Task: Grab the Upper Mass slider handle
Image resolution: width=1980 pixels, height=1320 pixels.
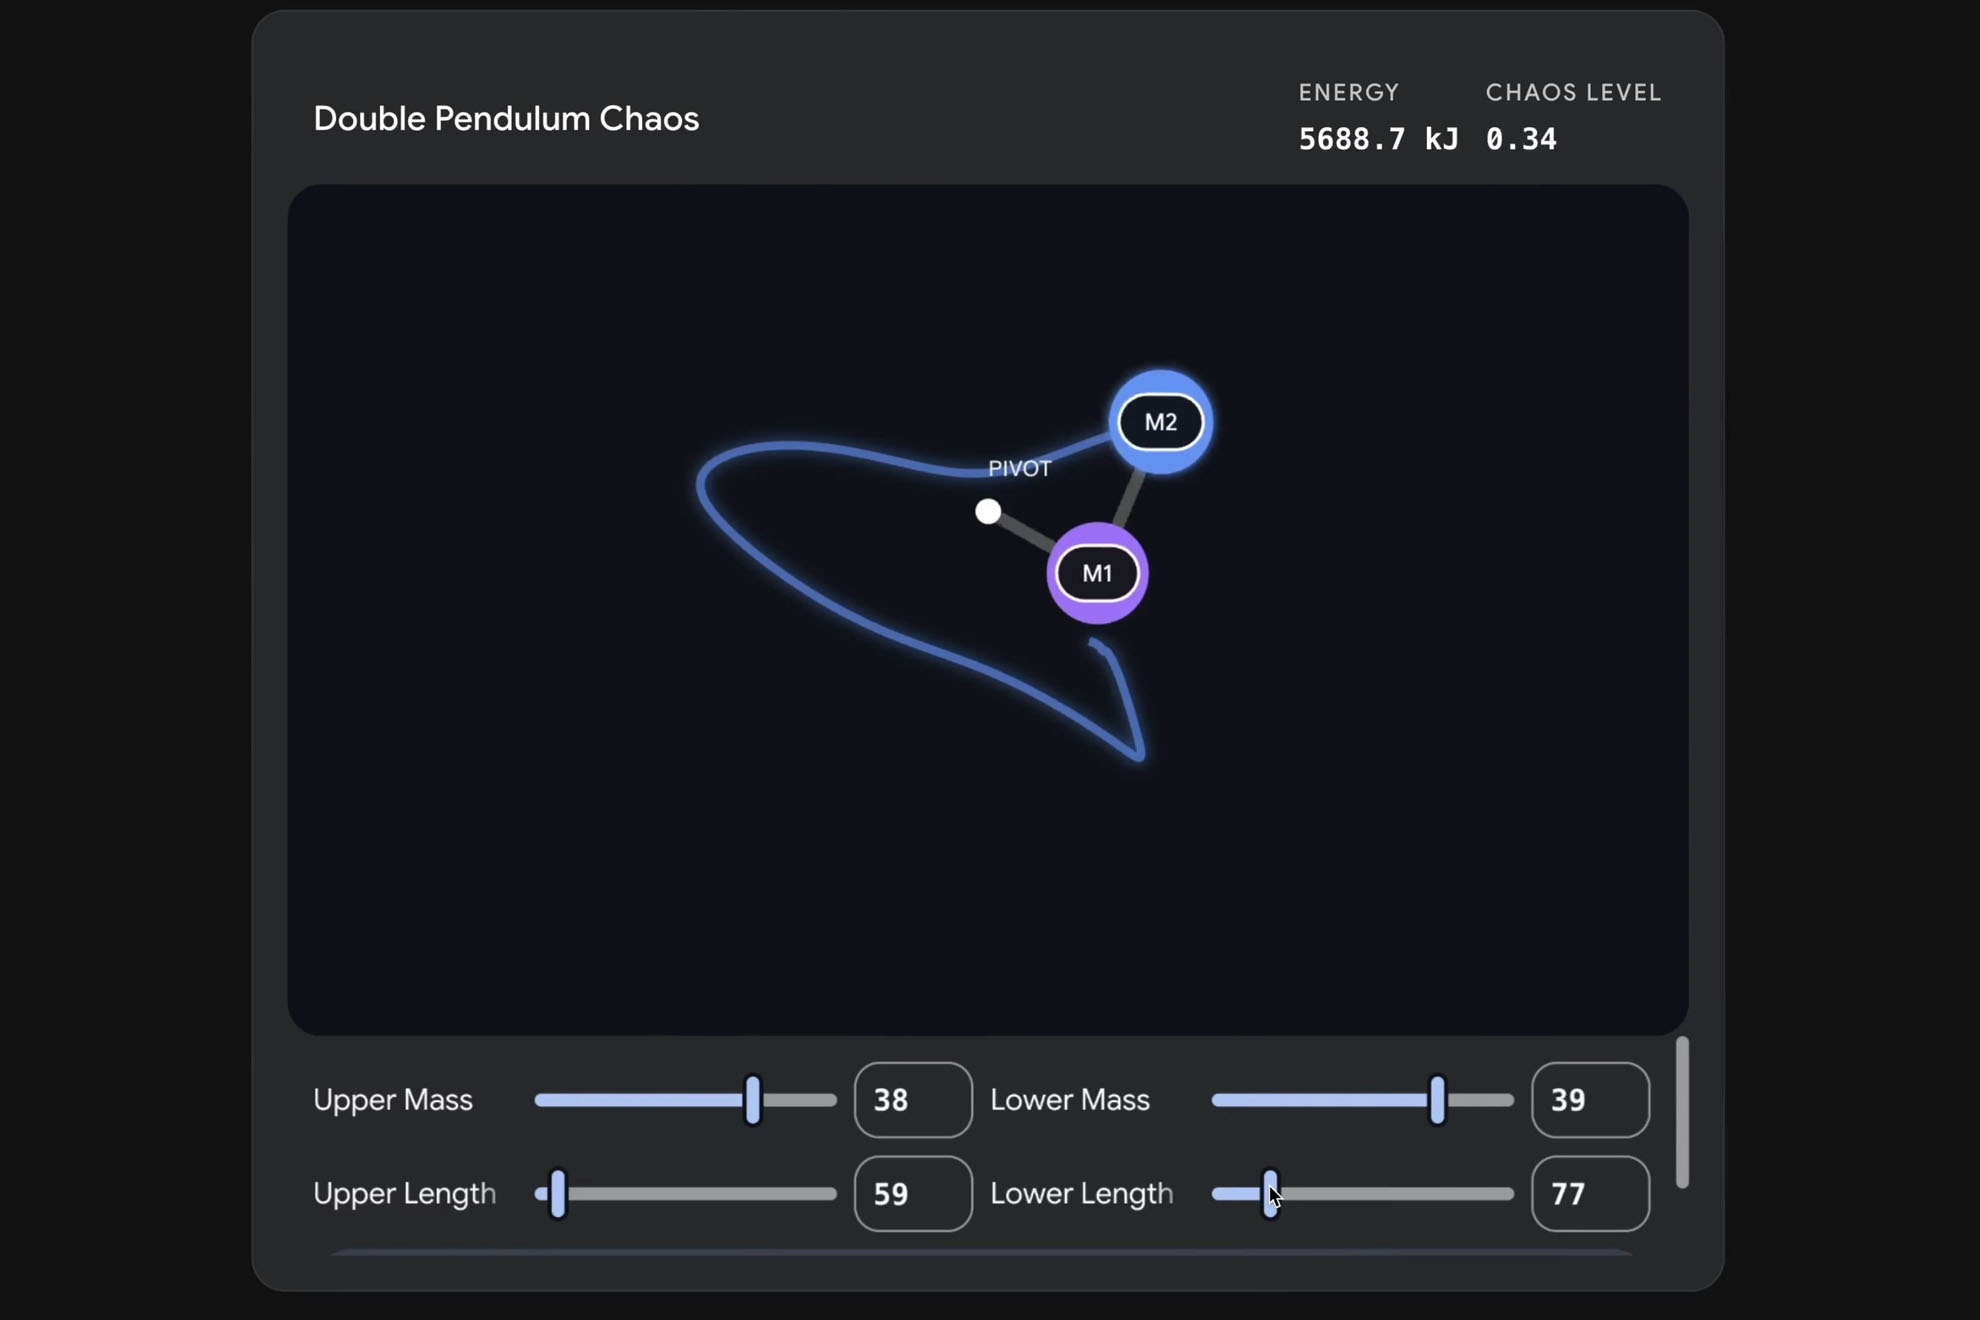Action: click(753, 1100)
